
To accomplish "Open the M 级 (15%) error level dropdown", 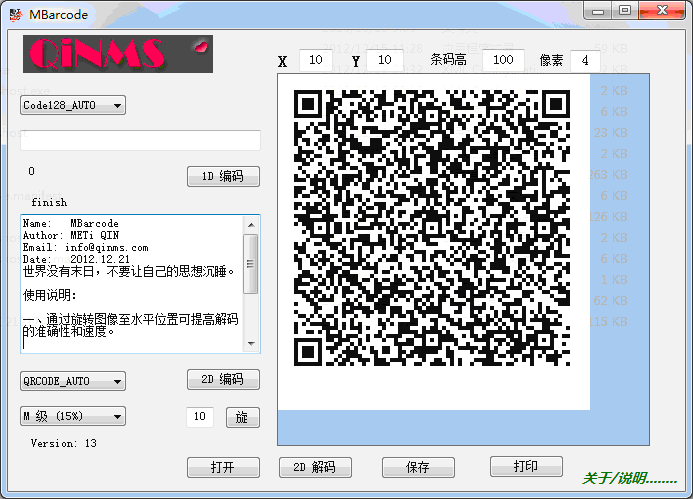I will click(73, 416).
